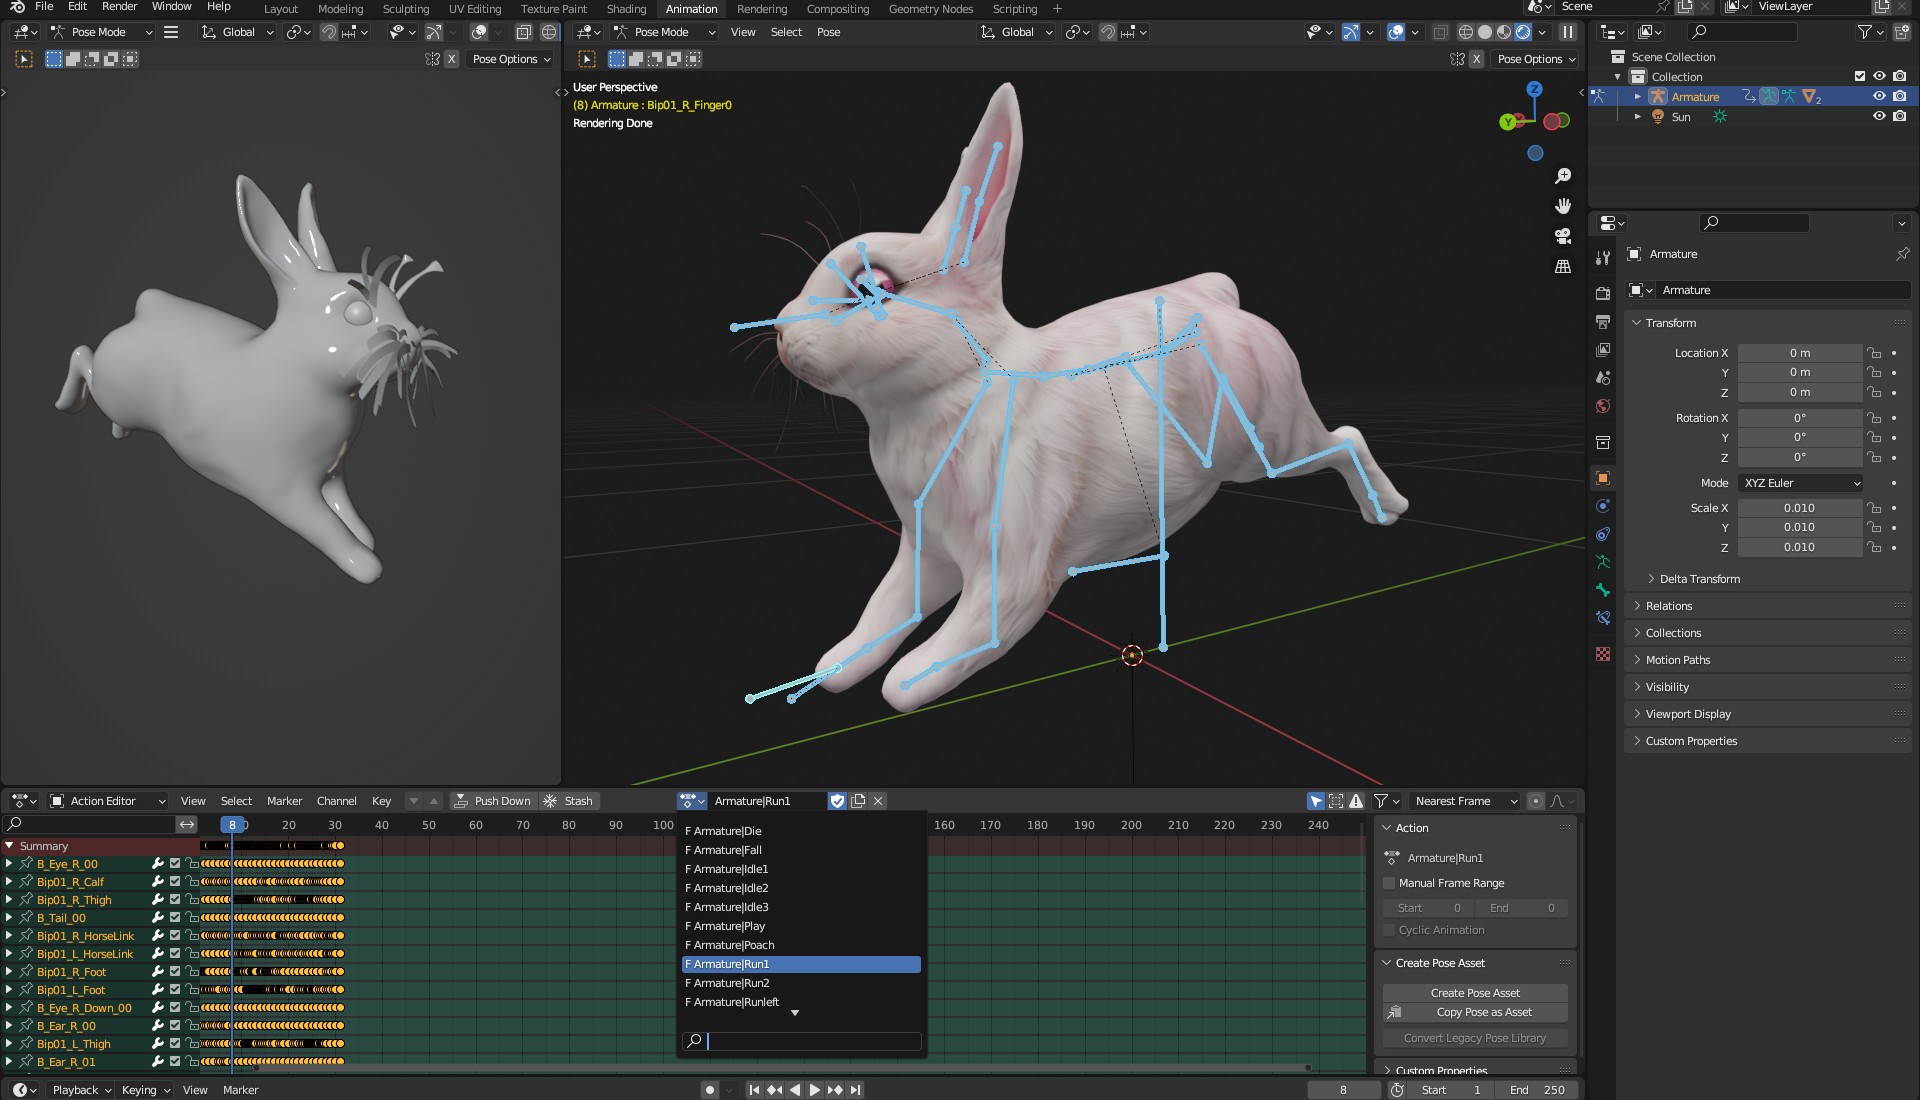Viewport: 1920px width, 1100px height.
Task: Click the pan hand icon in viewport
Action: coord(1563,206)
